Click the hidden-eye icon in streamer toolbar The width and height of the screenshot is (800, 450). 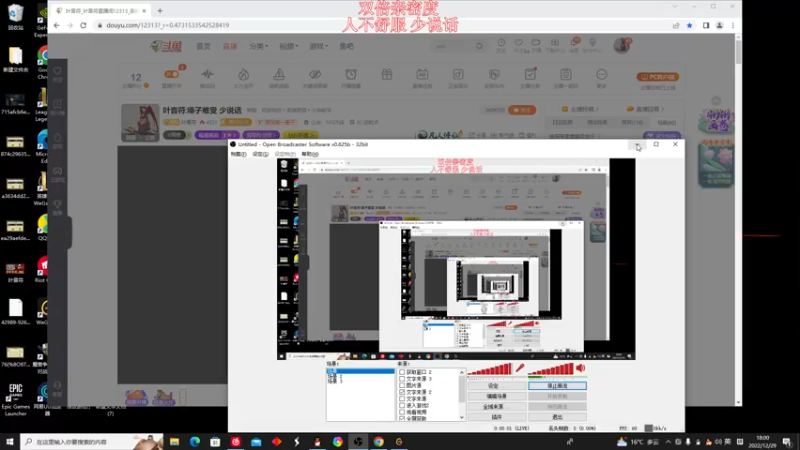[x=315, y=74]
